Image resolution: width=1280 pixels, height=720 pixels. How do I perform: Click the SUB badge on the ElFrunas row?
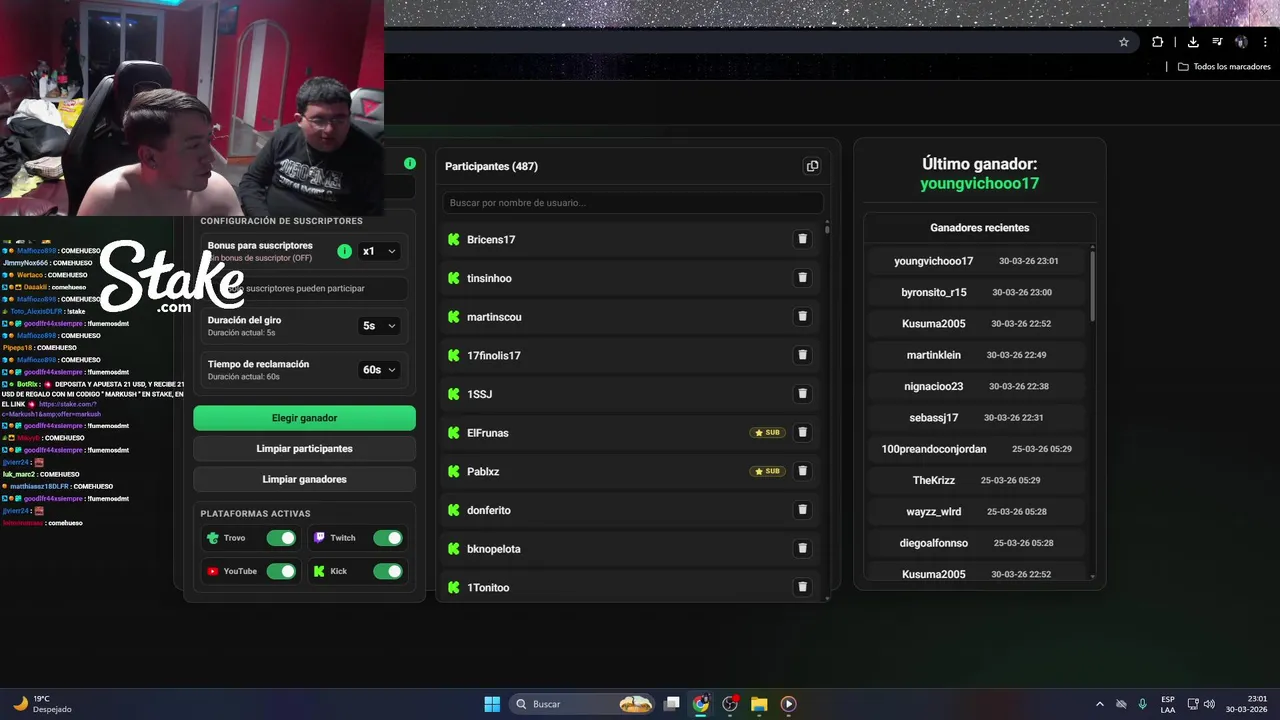coord(768,433)
